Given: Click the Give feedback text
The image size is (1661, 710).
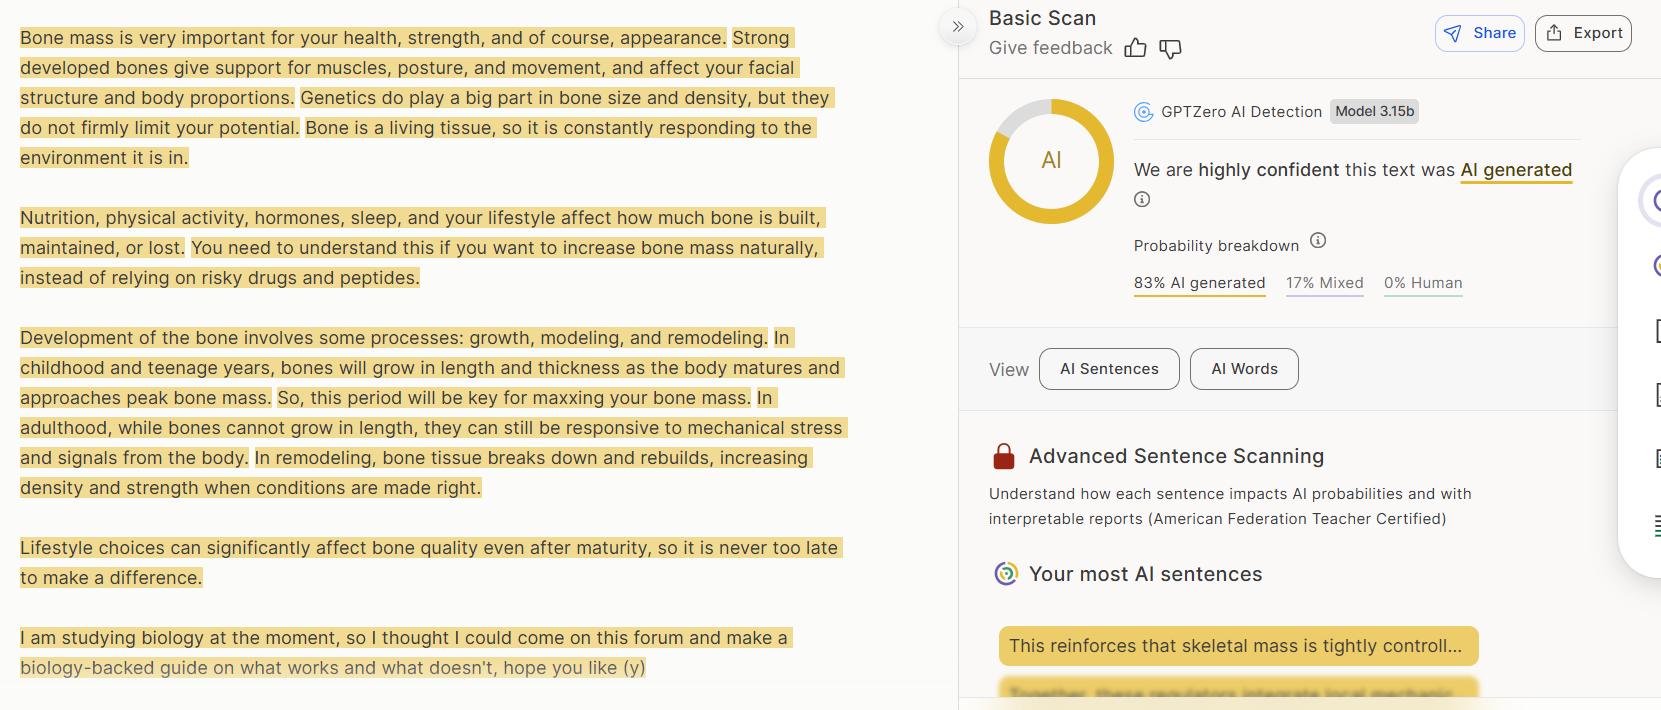Looking at the screenshot, I should [x=1050, y=48].
